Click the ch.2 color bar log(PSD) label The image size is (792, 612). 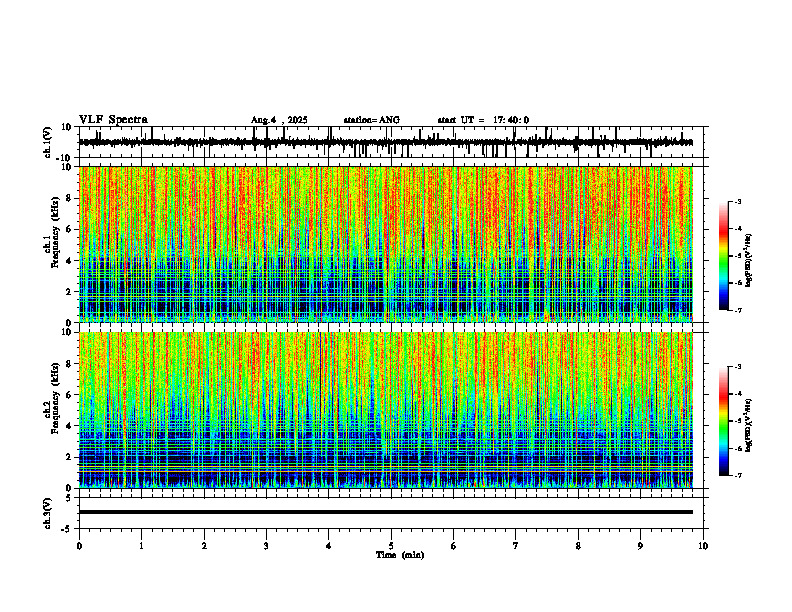click(748, 425)
